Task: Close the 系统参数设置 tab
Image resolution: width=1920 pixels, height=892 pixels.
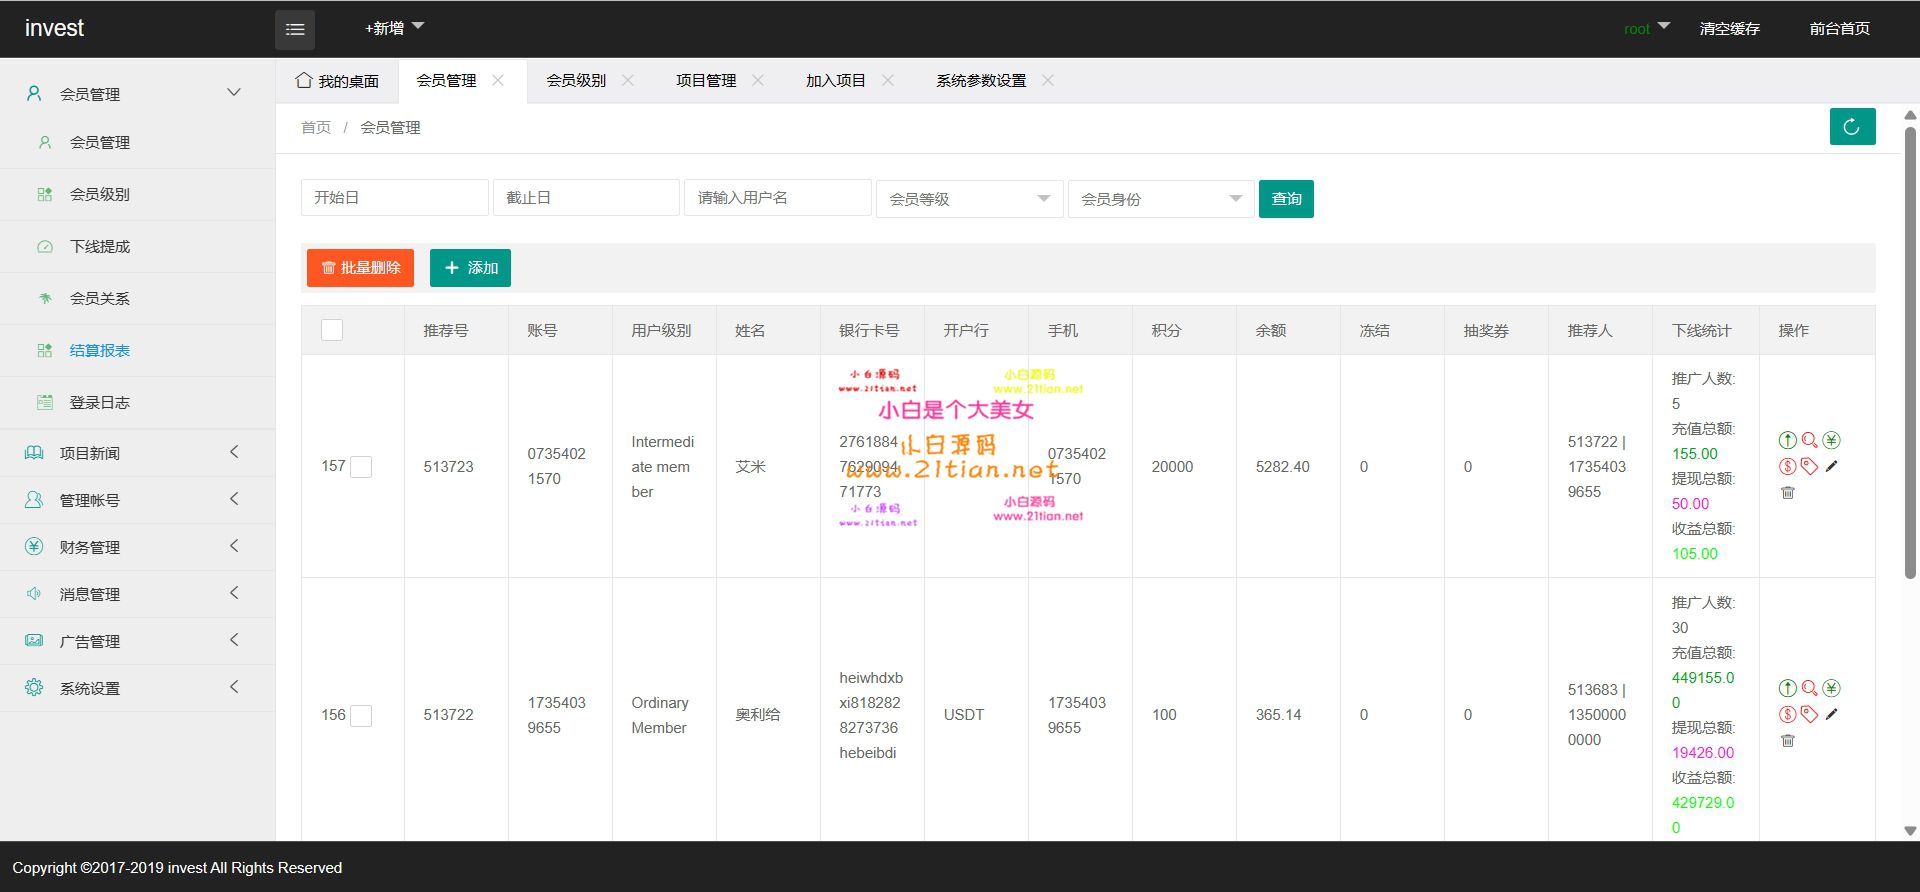Action: point(1048,80)
